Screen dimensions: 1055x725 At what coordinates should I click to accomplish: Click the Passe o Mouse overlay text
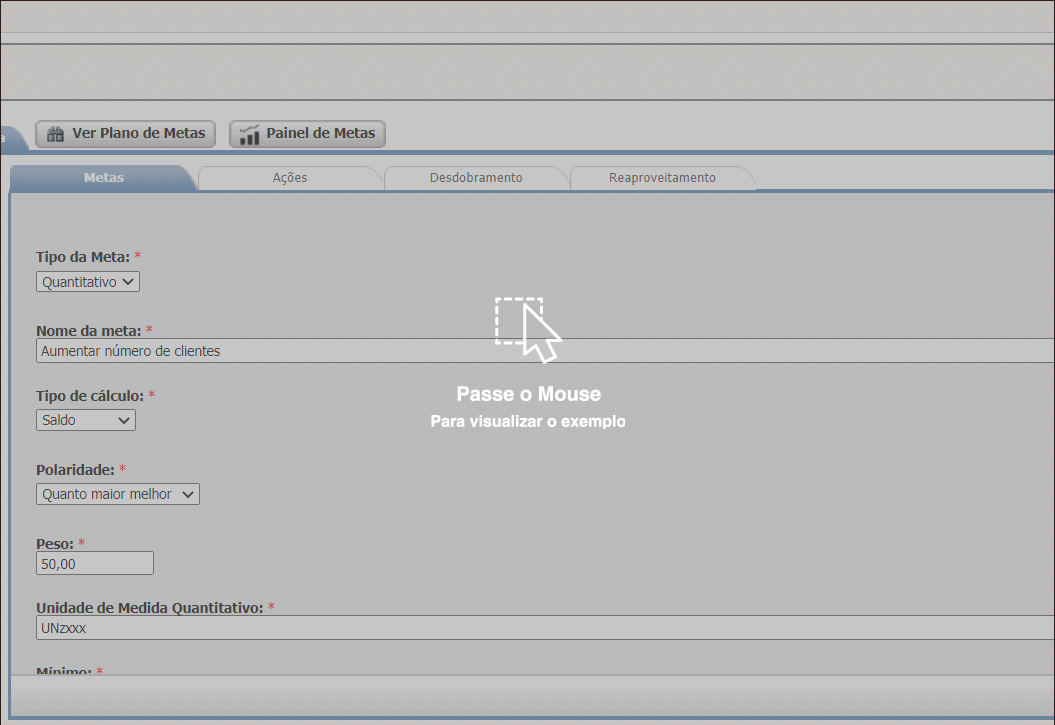[x=528, y=394]
